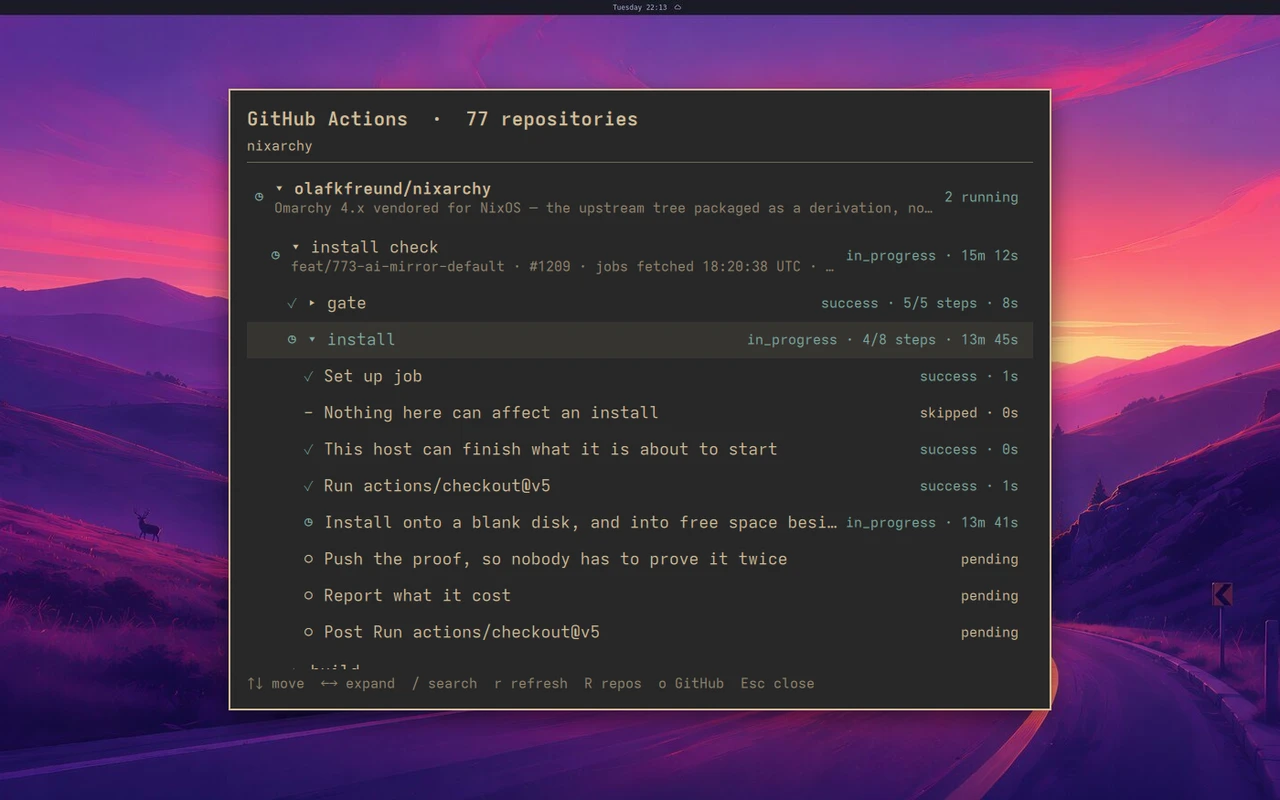Image resolution: width=1280 pixels, height=800 pixels.
Task: Select the Post Run actions/checkout@v5 step
Action: (x=640, y=632)
